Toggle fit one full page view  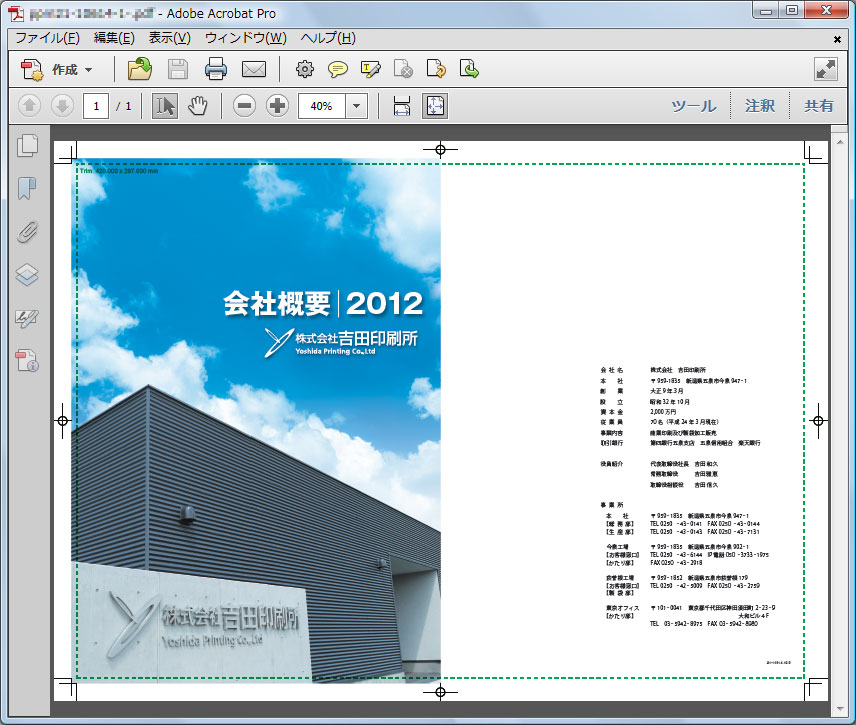[435, 105]
